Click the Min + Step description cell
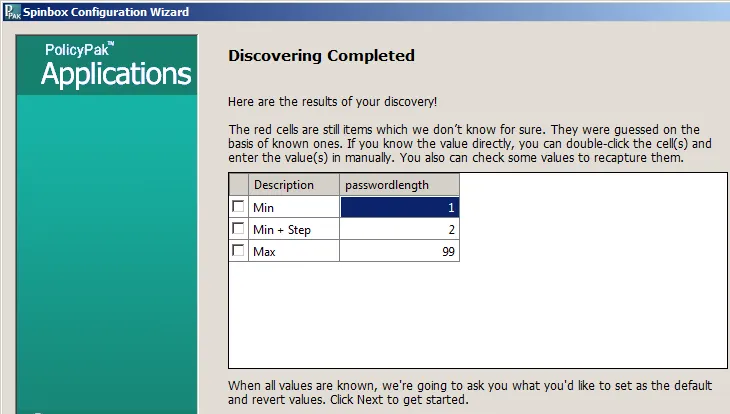 [x=294, y=229]
